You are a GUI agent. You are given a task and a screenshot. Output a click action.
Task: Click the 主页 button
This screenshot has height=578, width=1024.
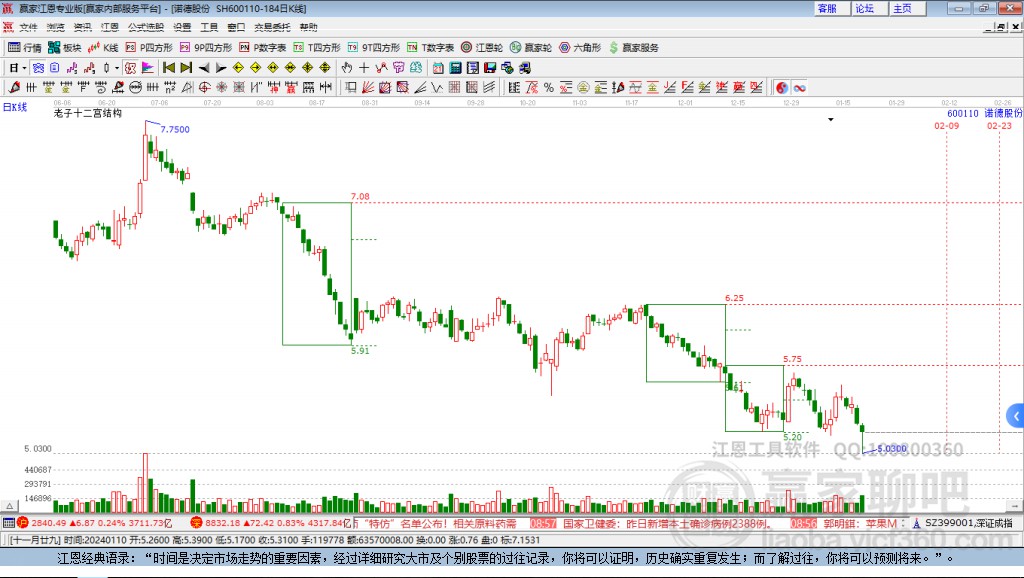pos(907,8)
